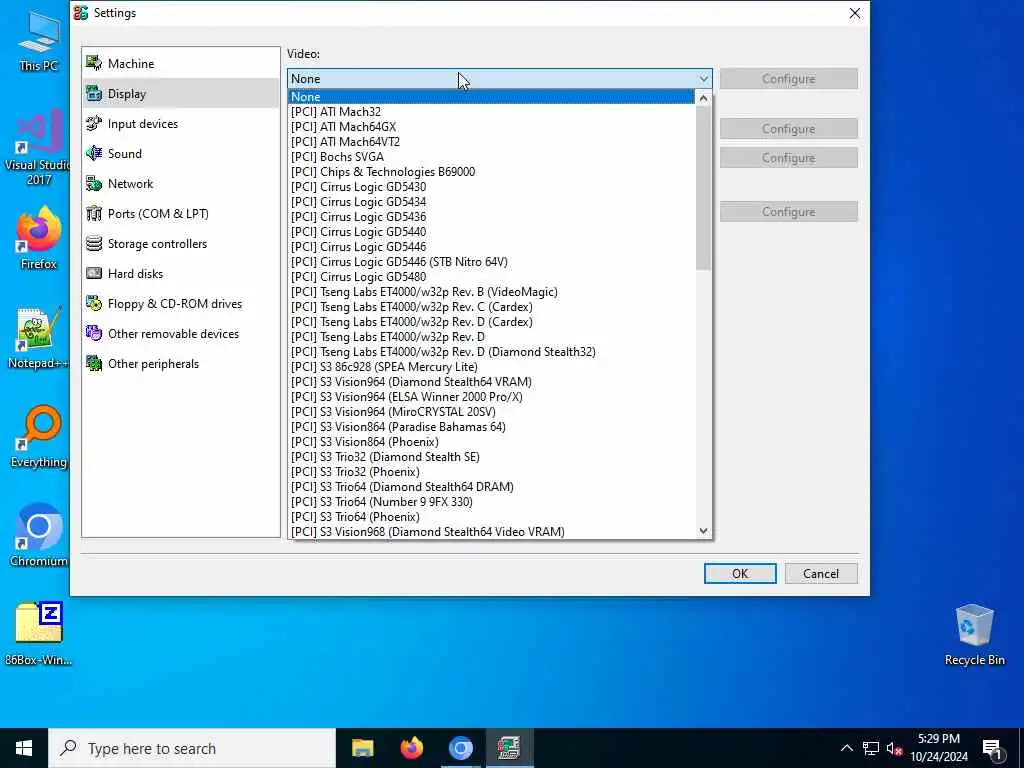Open Hard disks settings page

point(181,274)
